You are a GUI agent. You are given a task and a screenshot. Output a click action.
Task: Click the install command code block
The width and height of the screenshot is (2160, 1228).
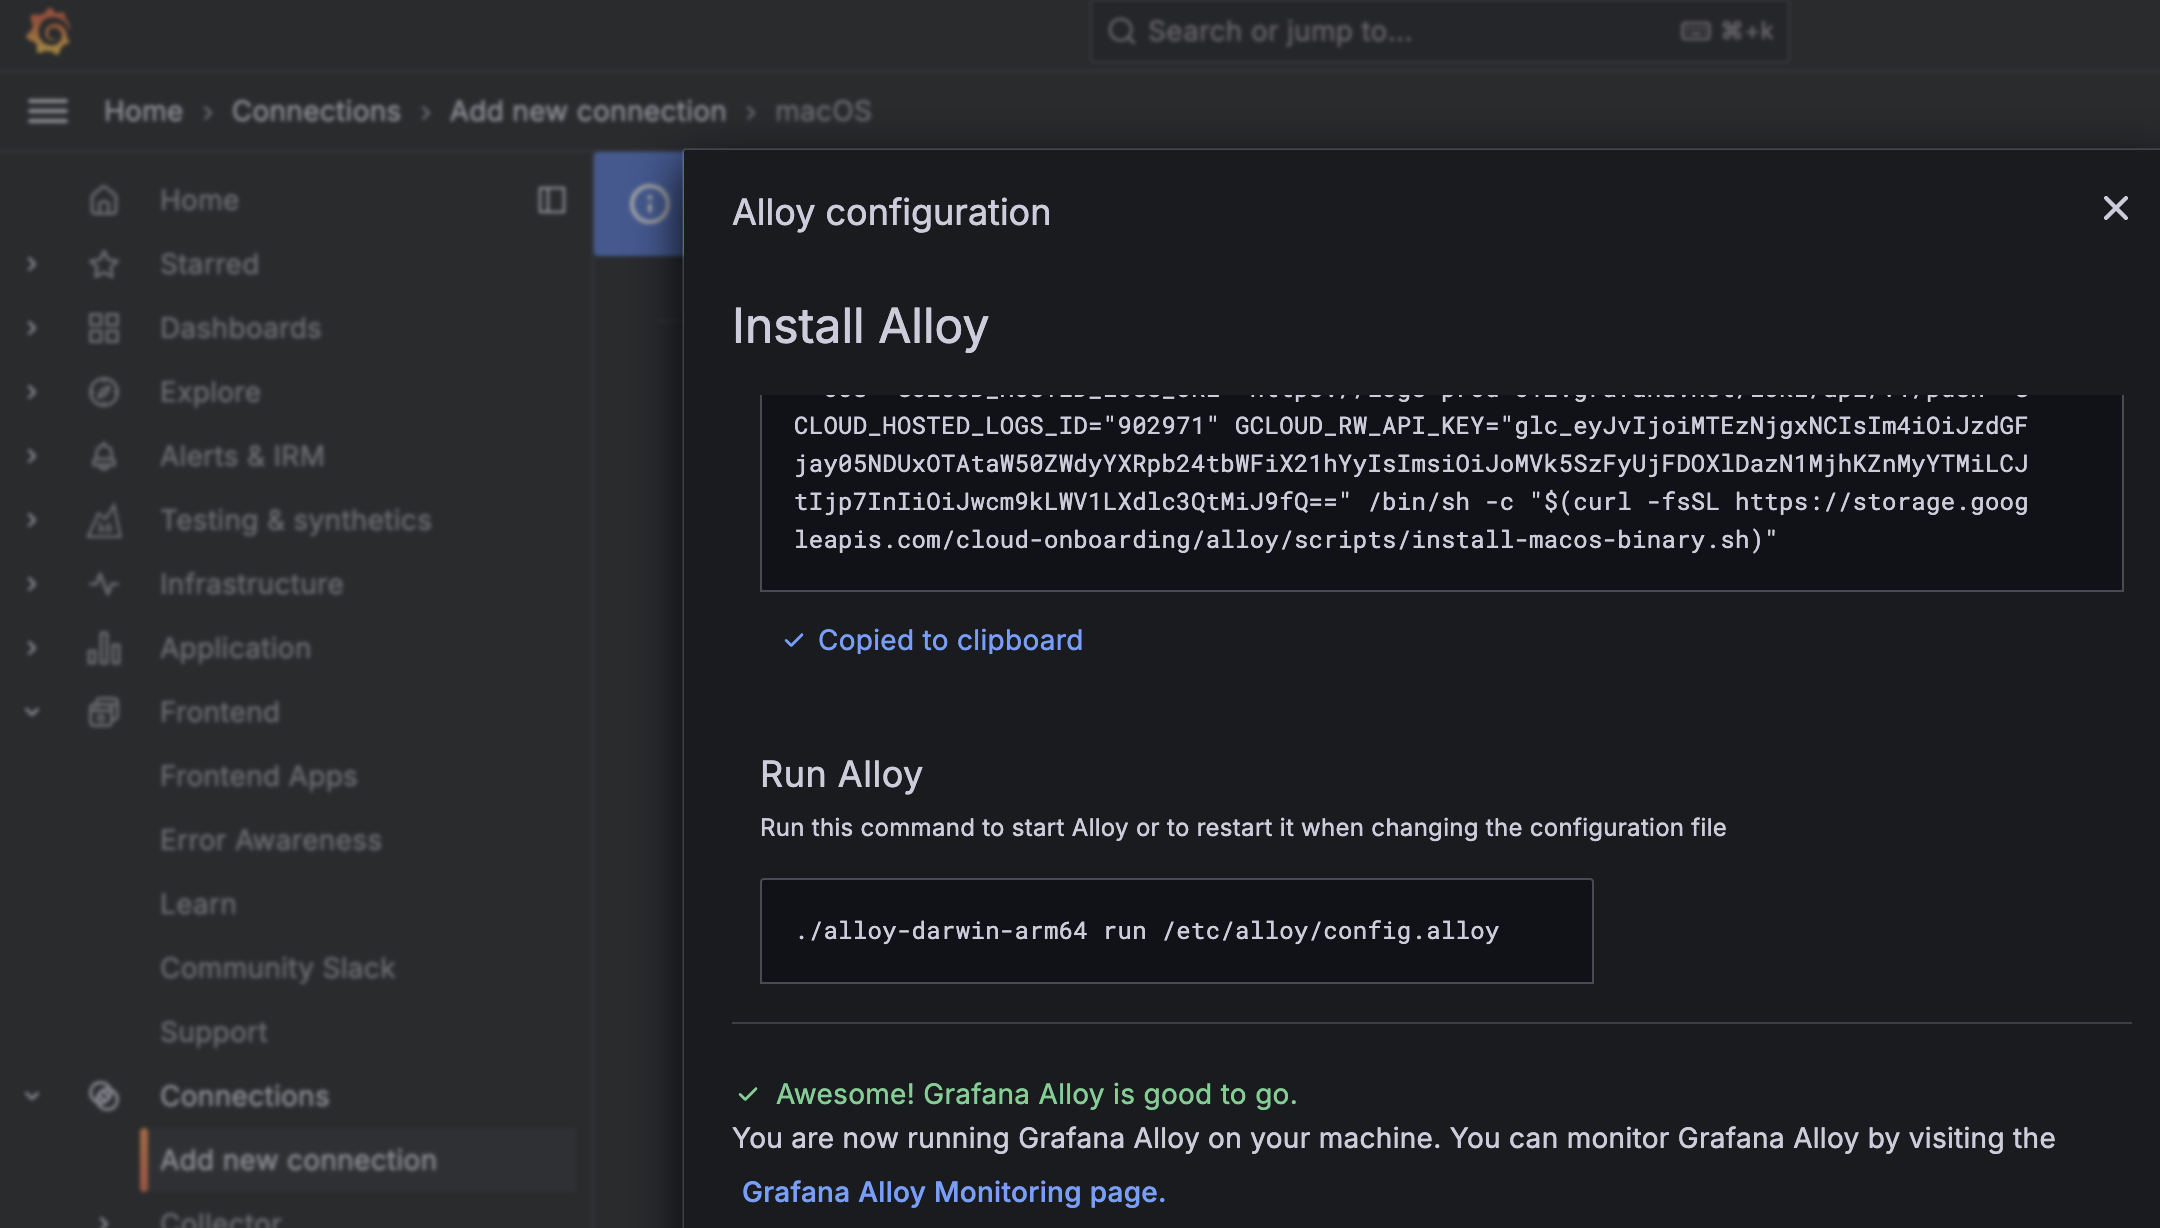click(1441, 492)
